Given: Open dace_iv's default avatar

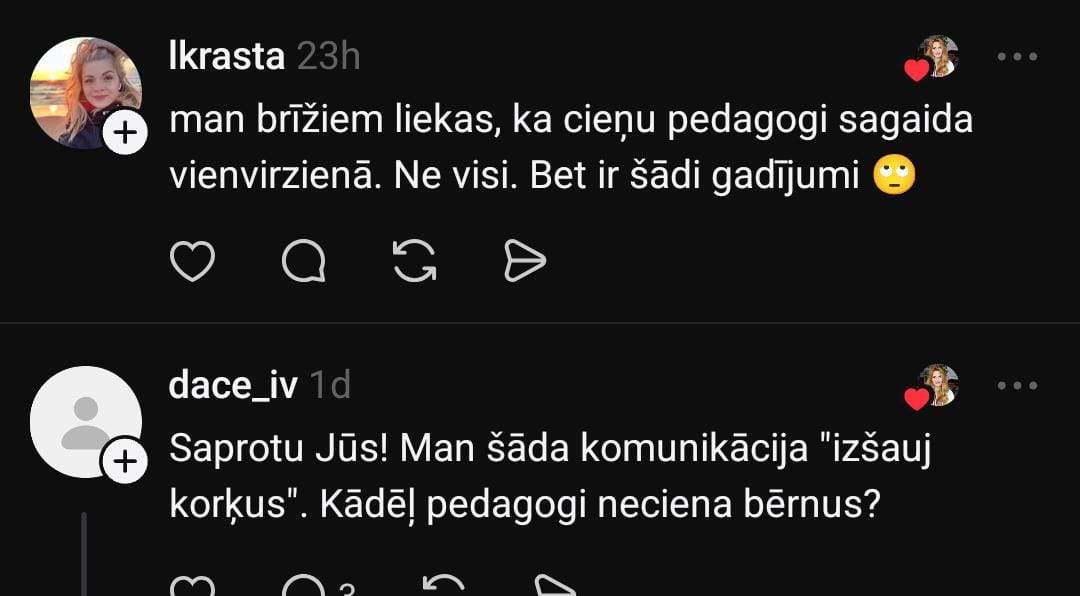Looking at the screenshot, I should 83,421.
